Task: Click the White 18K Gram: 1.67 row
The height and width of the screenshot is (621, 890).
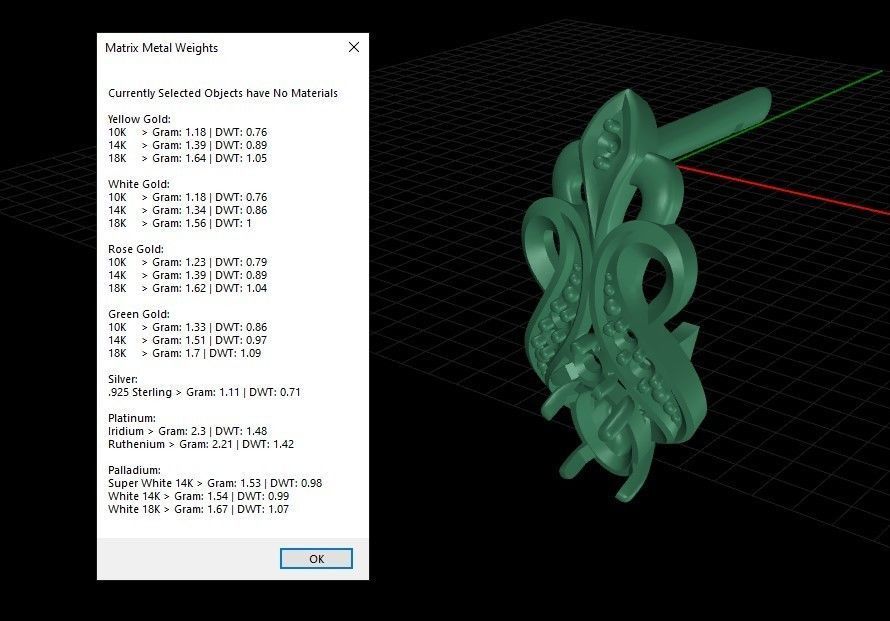Action: click(x=198, y=509)
